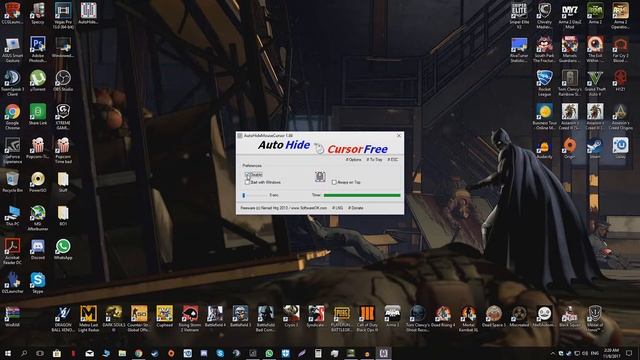640x360 pixels.
Task: Open This PC desktop icon
Action: click(12, 216)
